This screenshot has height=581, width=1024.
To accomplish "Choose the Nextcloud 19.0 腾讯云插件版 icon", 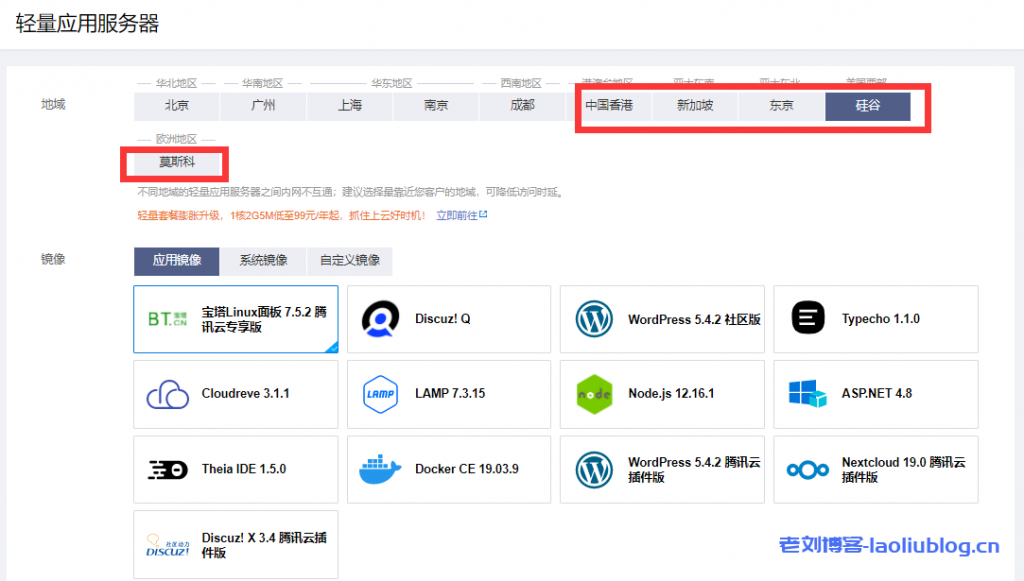I will 808,469.
